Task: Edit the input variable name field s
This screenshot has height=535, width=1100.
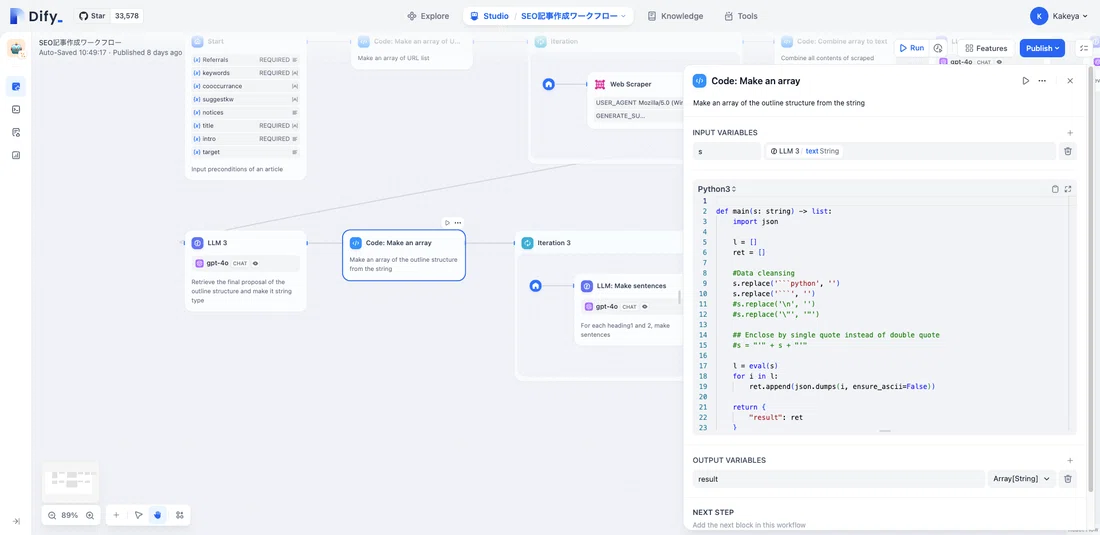Action: tap(726, 151)
